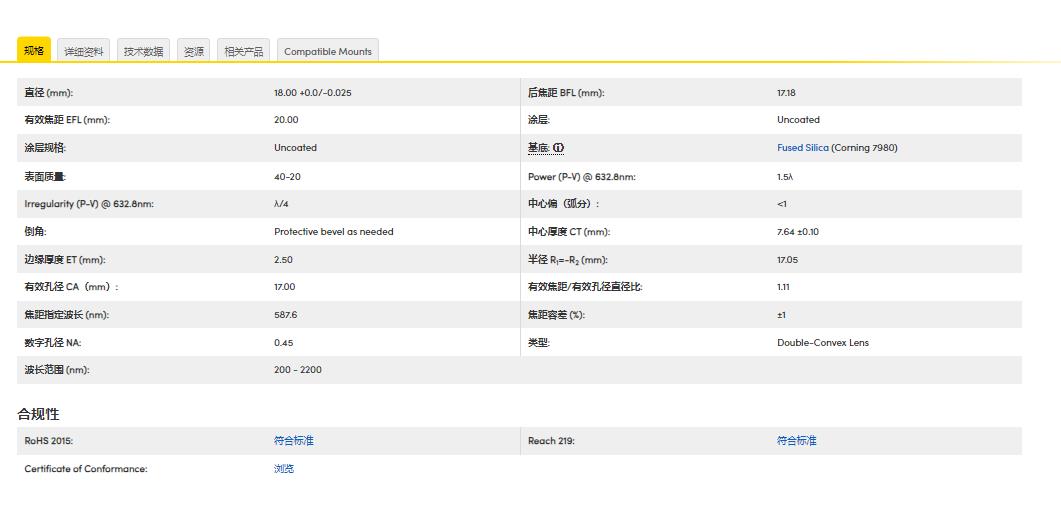Click the 数字孔径 NA label
The image size is (1061, 512).
(x=52, y=343)
